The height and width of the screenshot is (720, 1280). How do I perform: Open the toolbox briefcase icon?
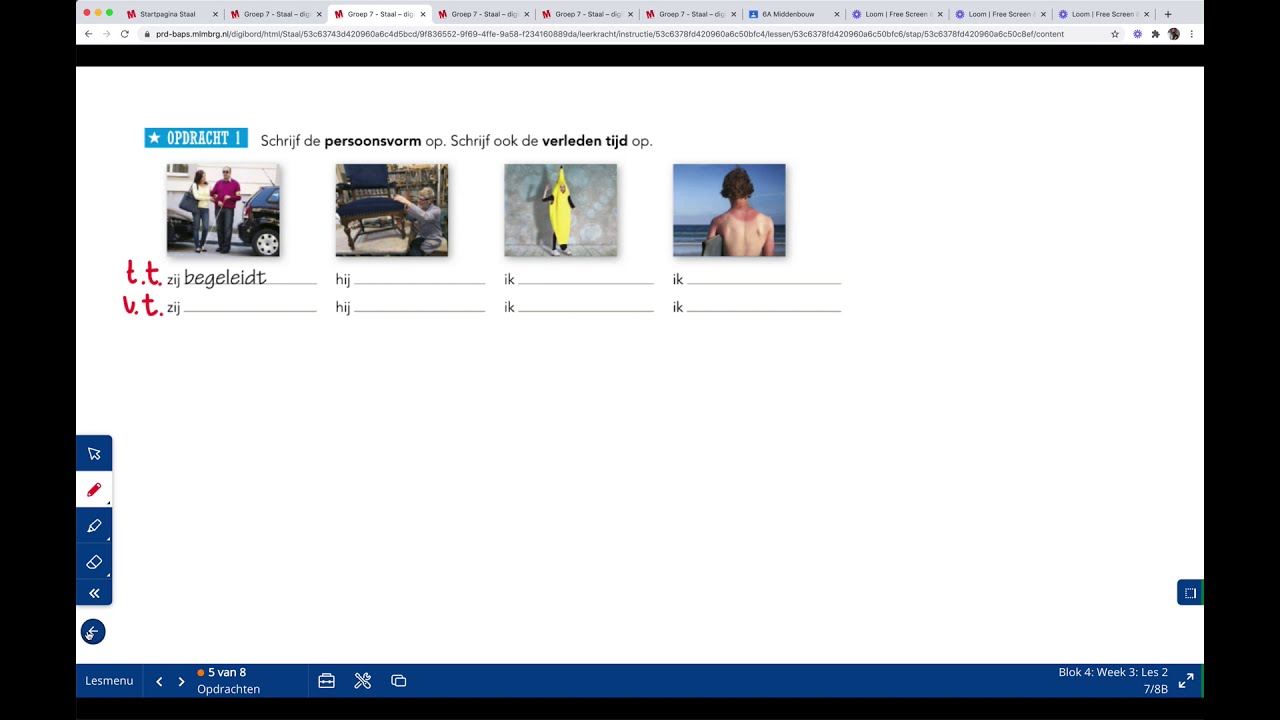pyautogui.click(x=326, y=681)
